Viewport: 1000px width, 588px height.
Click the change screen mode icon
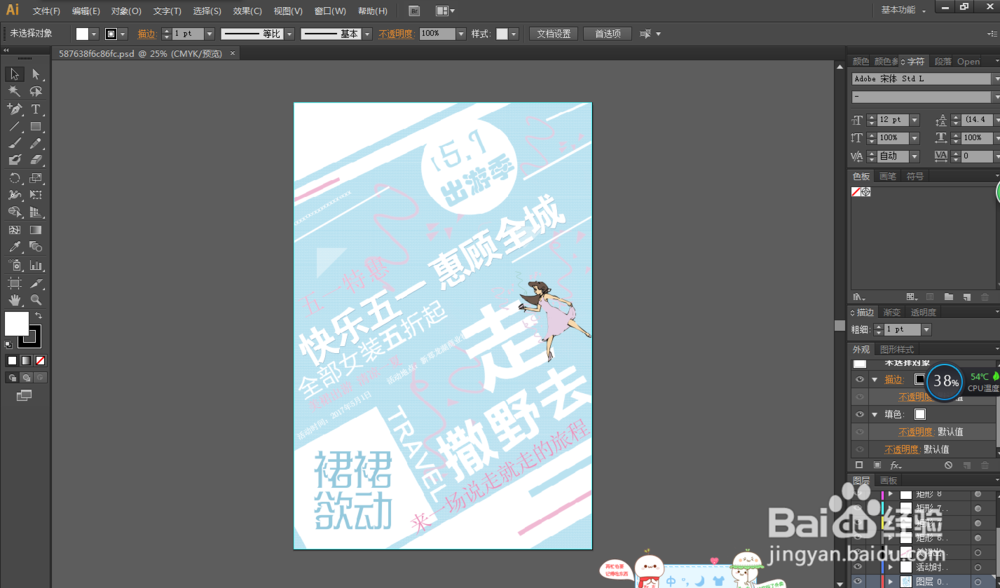pyautogui.click(x=24, y=396)
